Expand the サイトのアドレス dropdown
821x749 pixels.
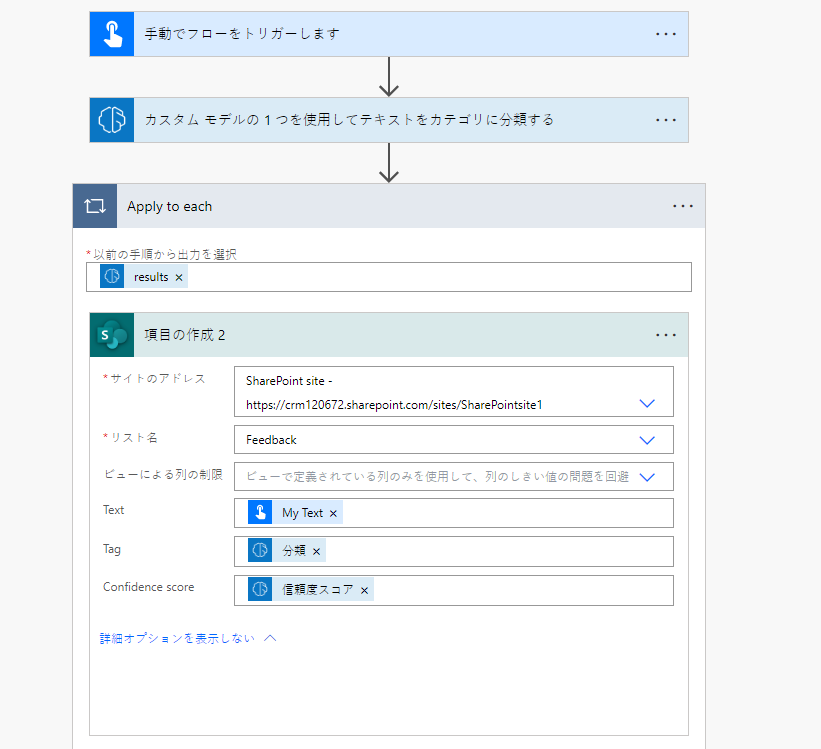click(x=647, y=403)
